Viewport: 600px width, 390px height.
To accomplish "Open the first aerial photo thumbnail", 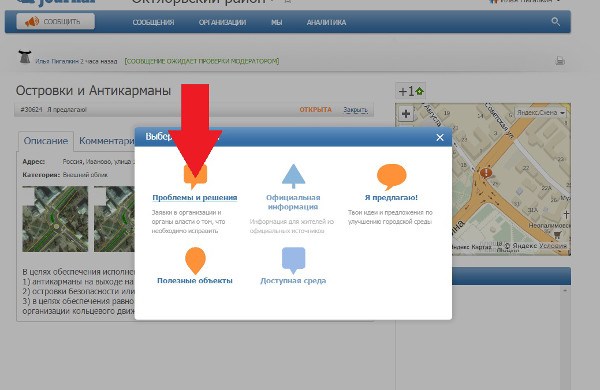I will [x=55, y=219].
